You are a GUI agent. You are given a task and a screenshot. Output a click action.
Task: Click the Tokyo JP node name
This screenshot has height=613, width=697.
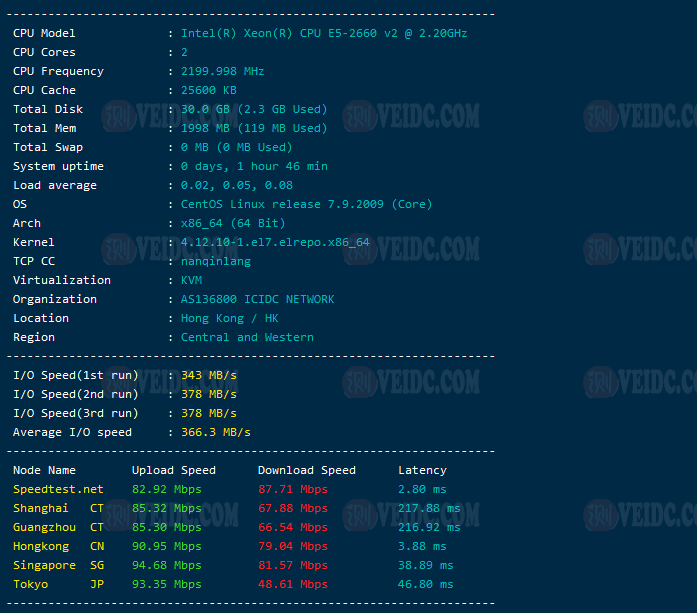pyautogui.click(x=58, y=585)
